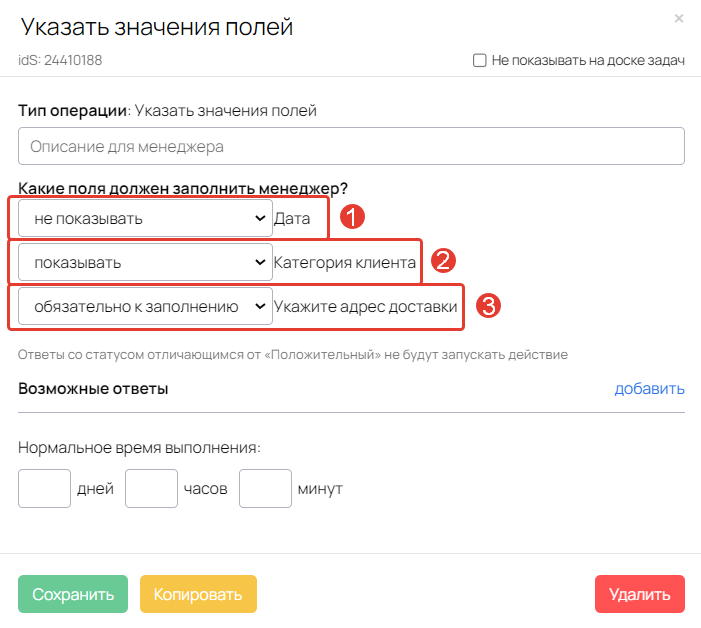Click the 'Ответы со статусом отличающимся…' hint text
701x628 pixels.
[293, 354]
